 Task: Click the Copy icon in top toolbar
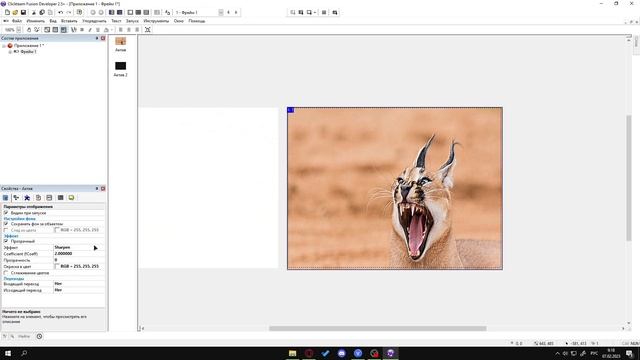[42, 13]
